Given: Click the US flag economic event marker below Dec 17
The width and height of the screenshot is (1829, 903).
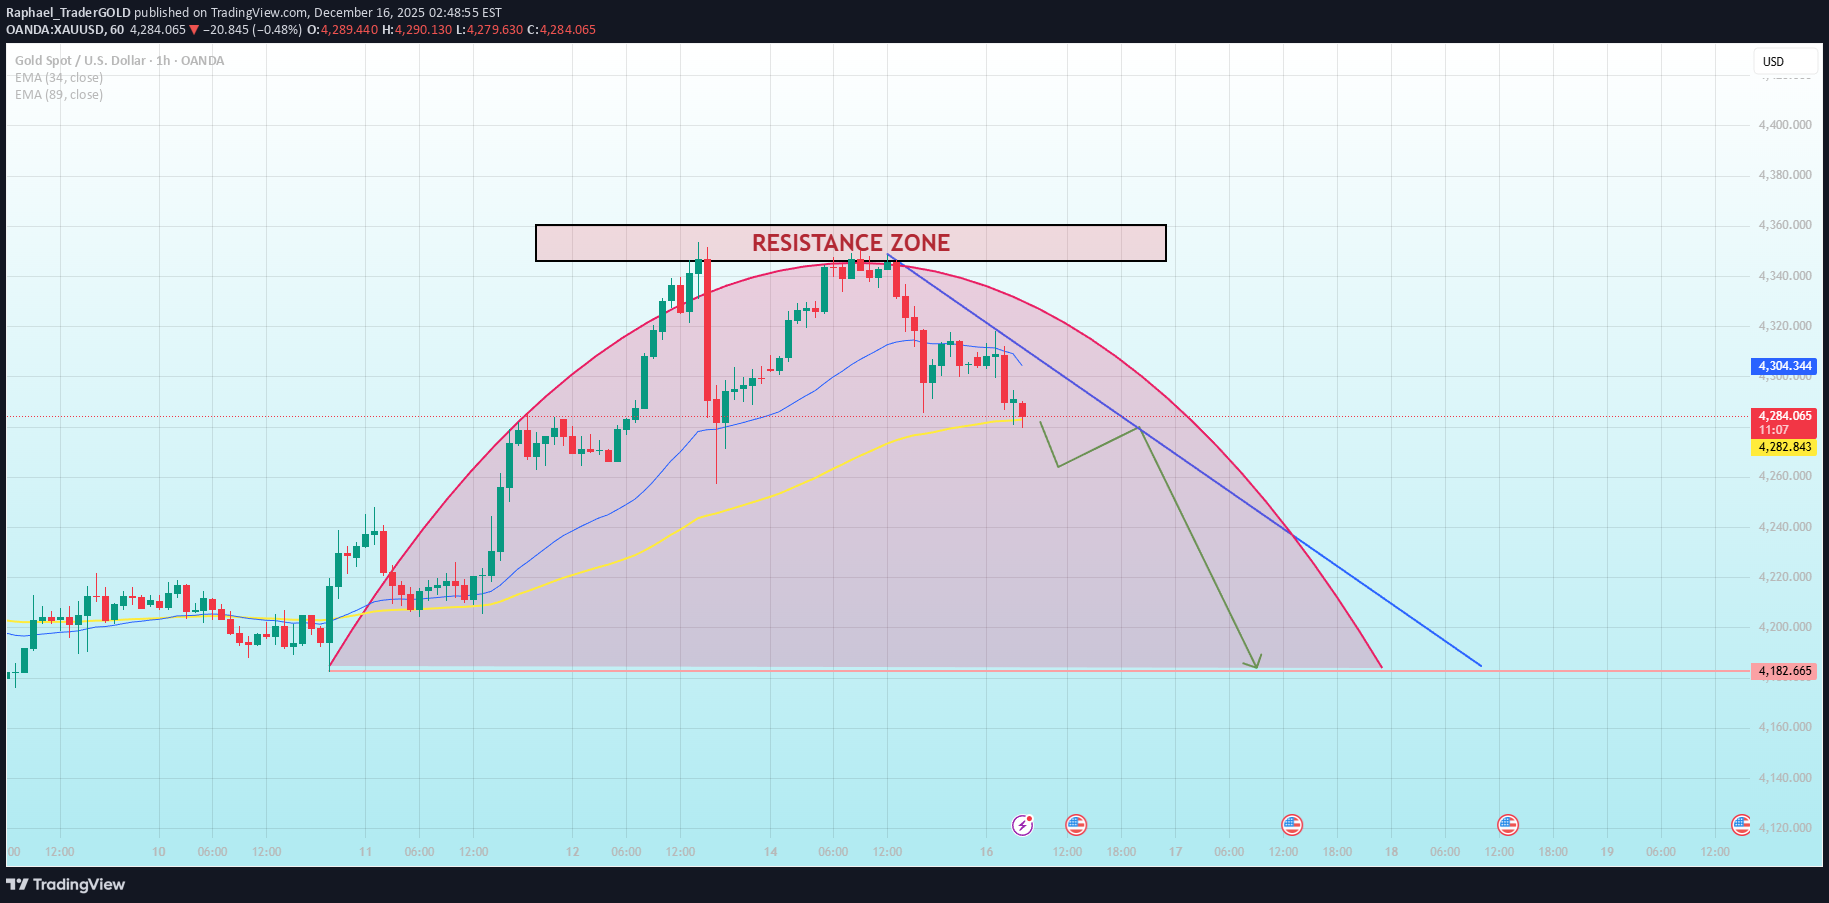Looking at the screenshot, I should pyautogui.click(x=1291, y=825).
